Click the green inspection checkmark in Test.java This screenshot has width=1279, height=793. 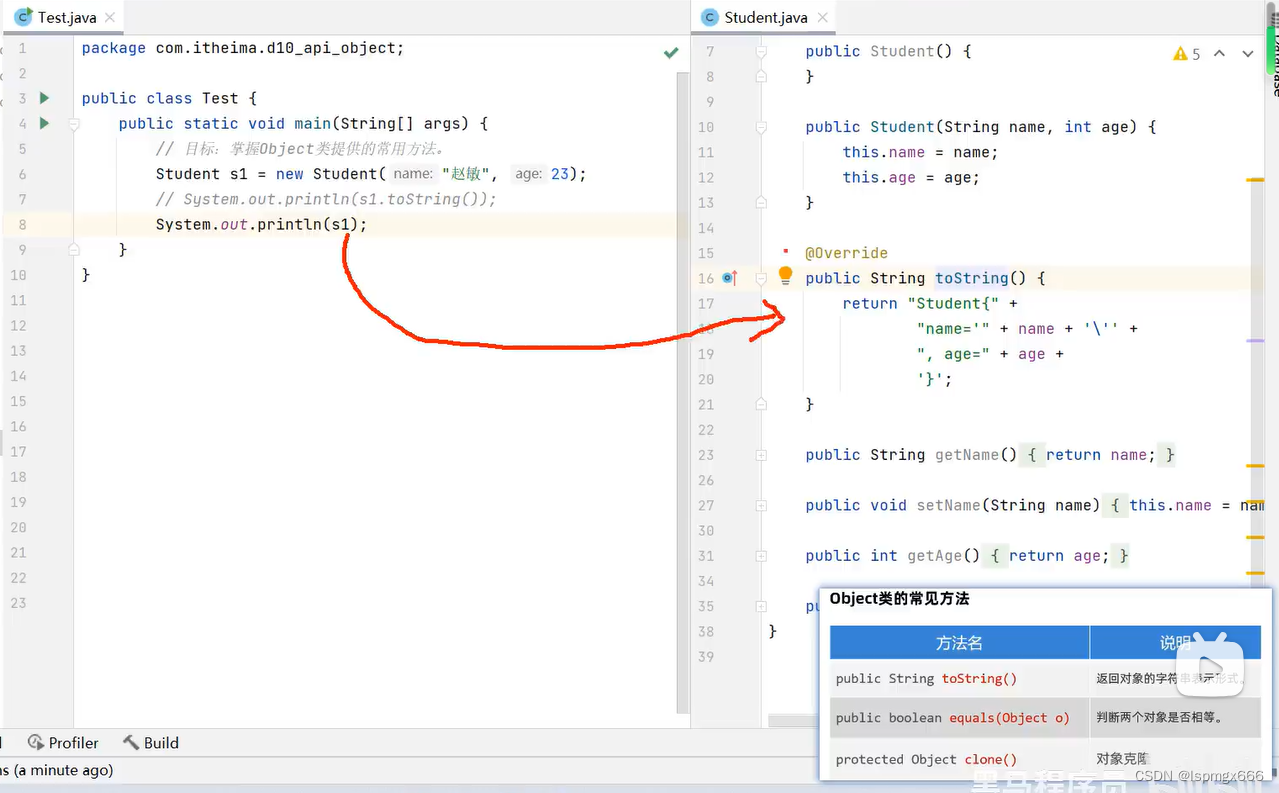coord(671,51)
